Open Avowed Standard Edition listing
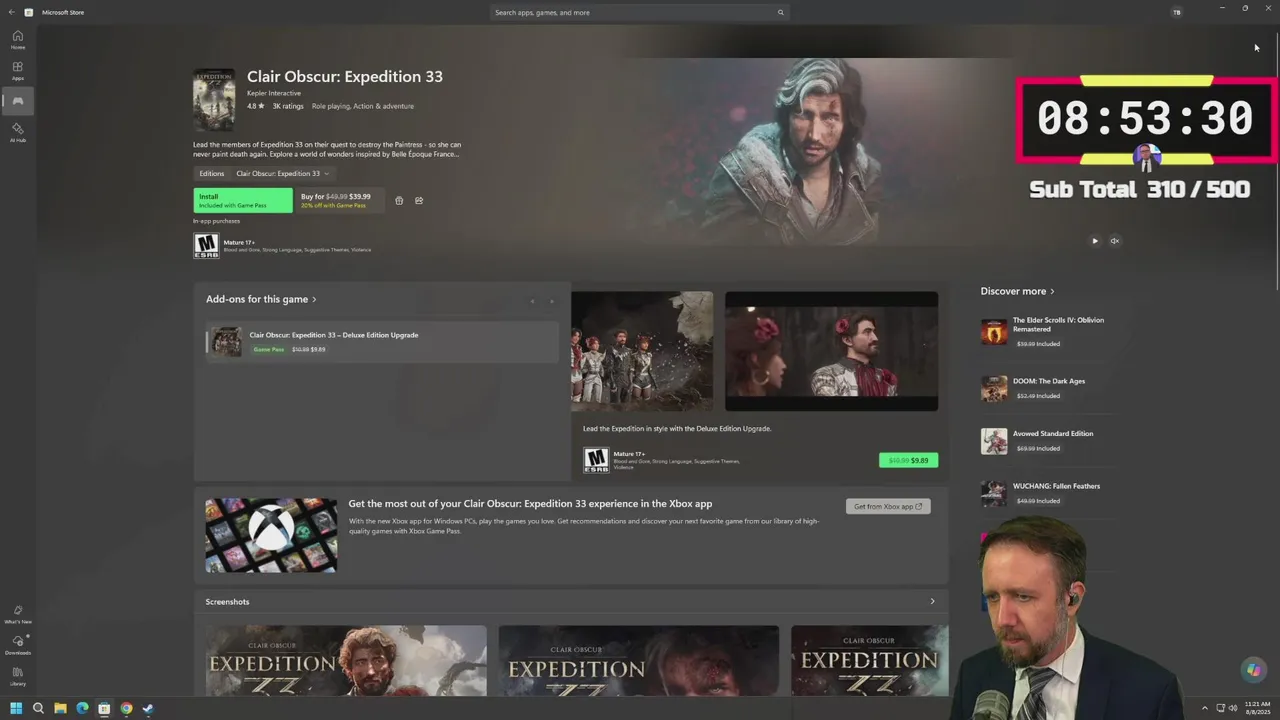Viewport: 1280px width, 720px height. pyautogui.click(x=1048, y=441)
